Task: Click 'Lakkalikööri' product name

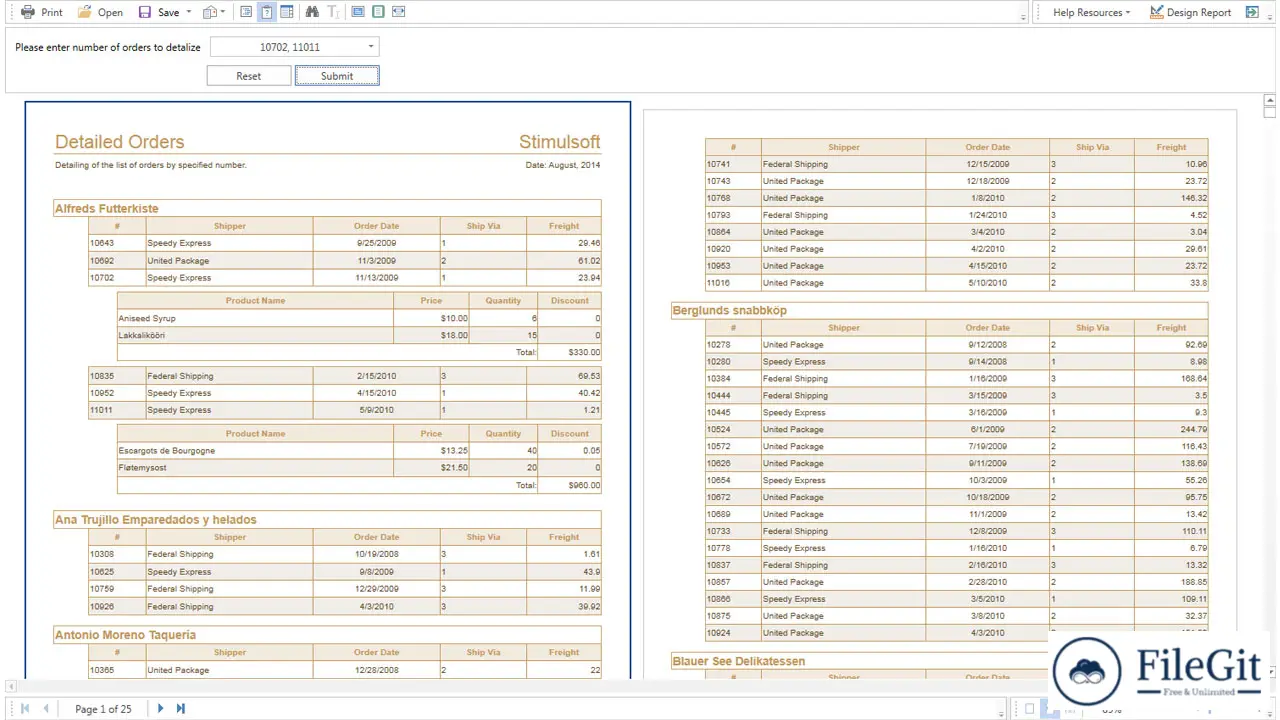Action: pyautogui.click(x=141, y=335)
